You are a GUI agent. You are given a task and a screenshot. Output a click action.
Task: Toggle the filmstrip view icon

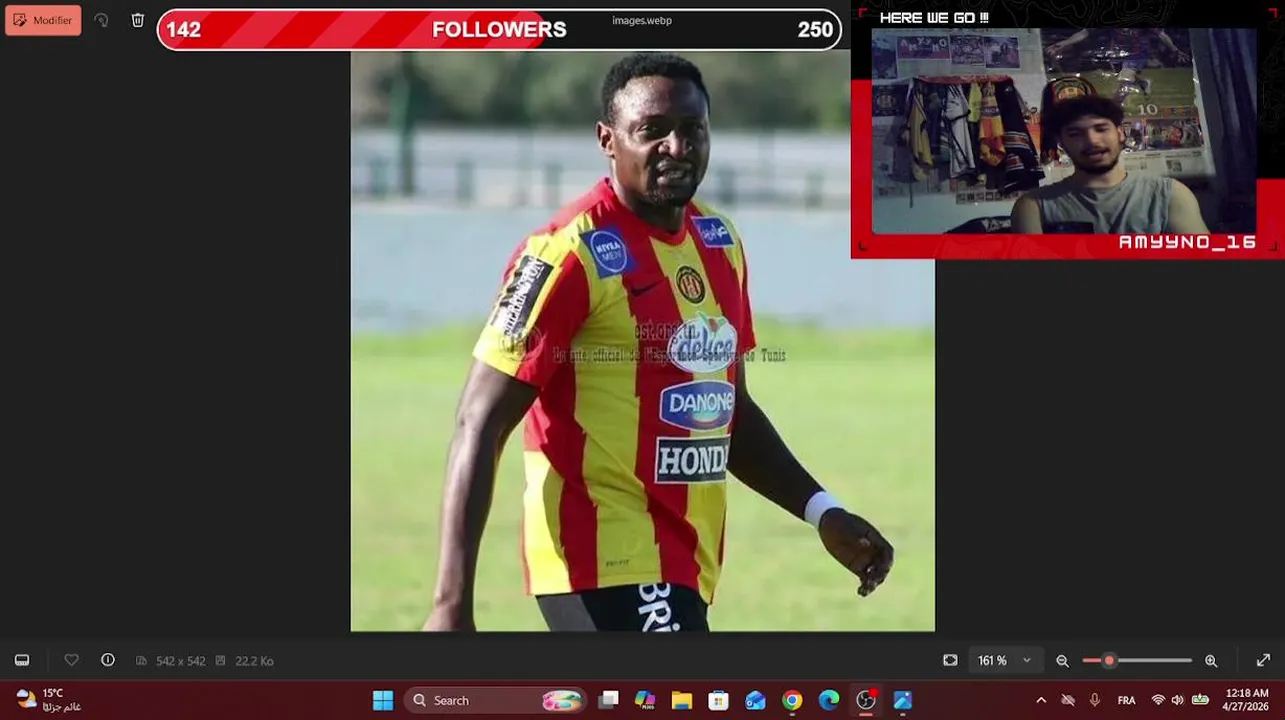[22, 660]
